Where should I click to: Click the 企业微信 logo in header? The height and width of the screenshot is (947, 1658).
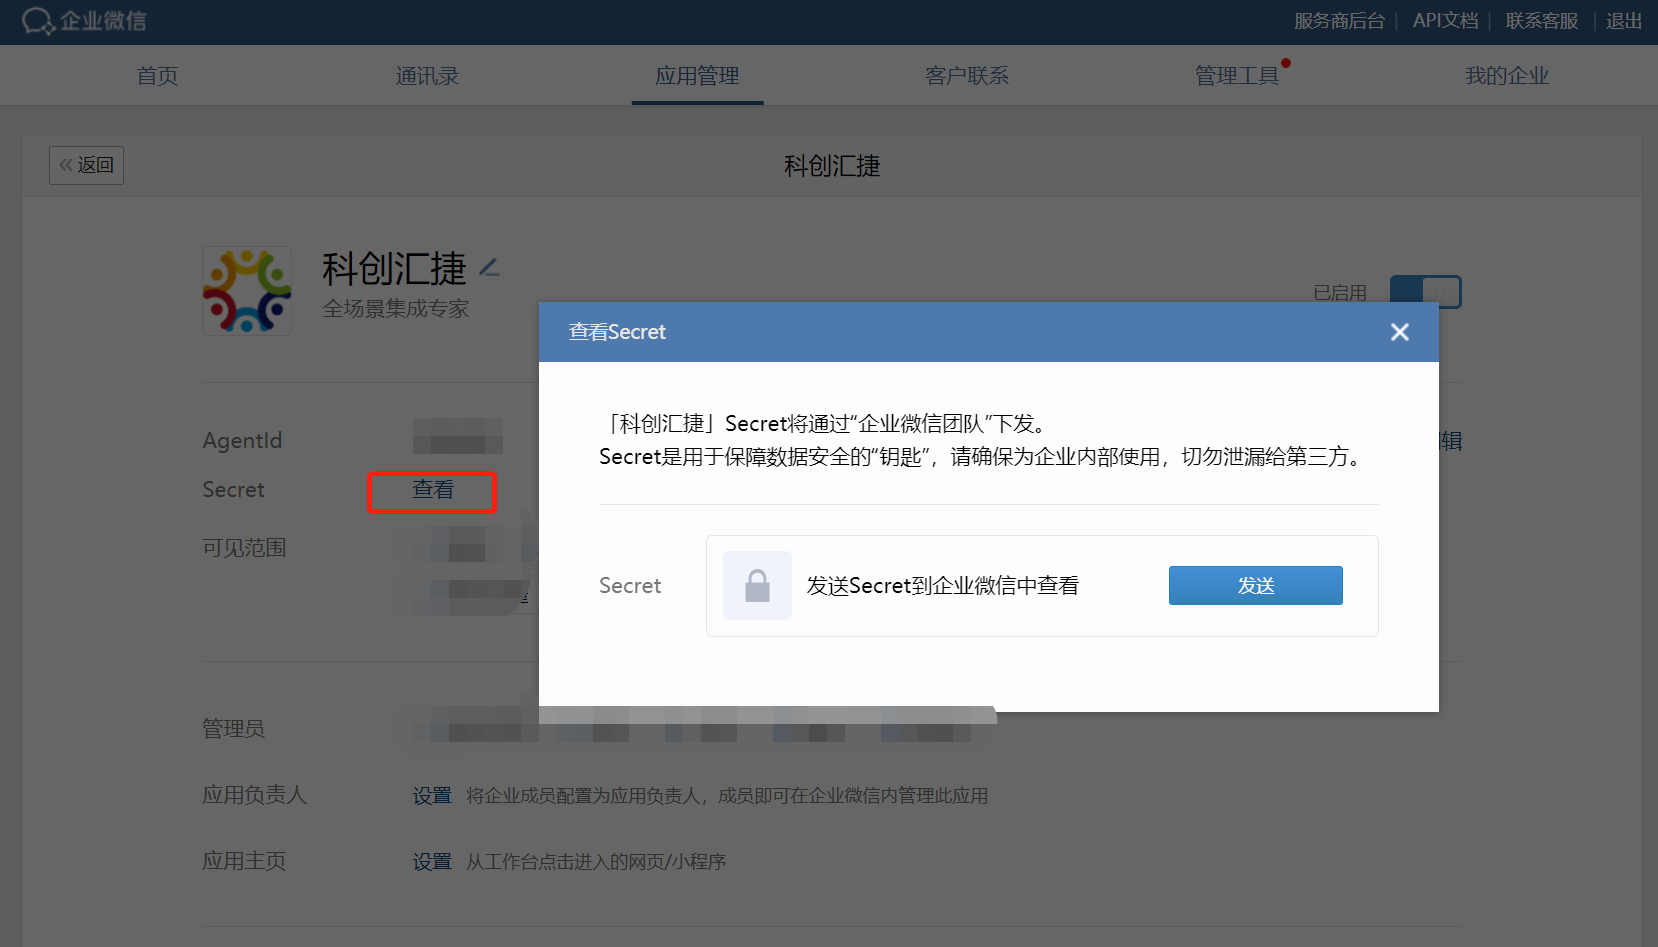(84, 21)
